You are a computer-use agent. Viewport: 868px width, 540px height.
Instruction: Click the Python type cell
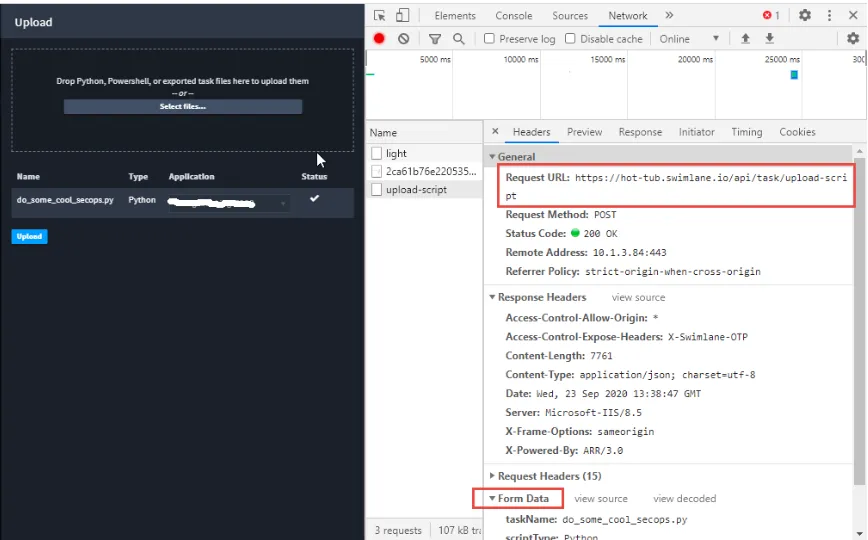coord(142,200)
